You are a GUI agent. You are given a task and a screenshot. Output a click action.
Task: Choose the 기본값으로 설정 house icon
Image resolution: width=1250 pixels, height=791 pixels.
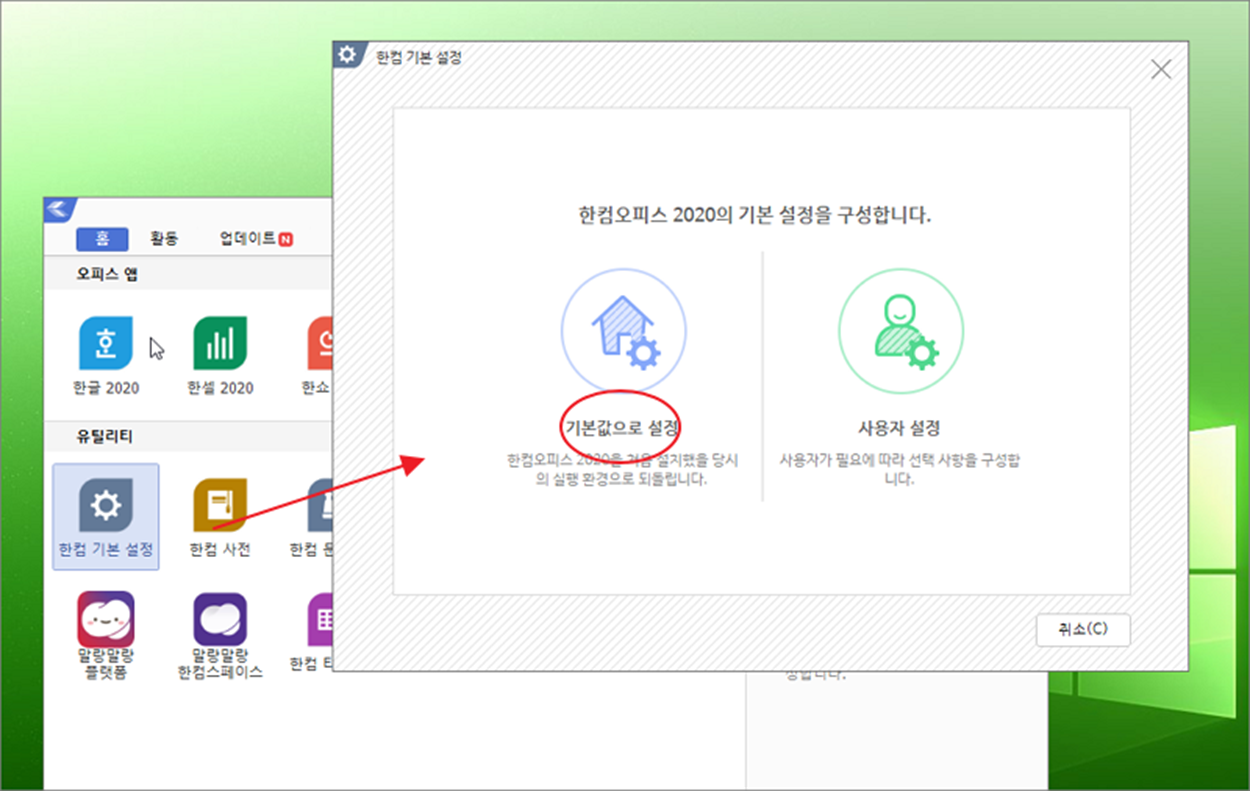point(623,331)
